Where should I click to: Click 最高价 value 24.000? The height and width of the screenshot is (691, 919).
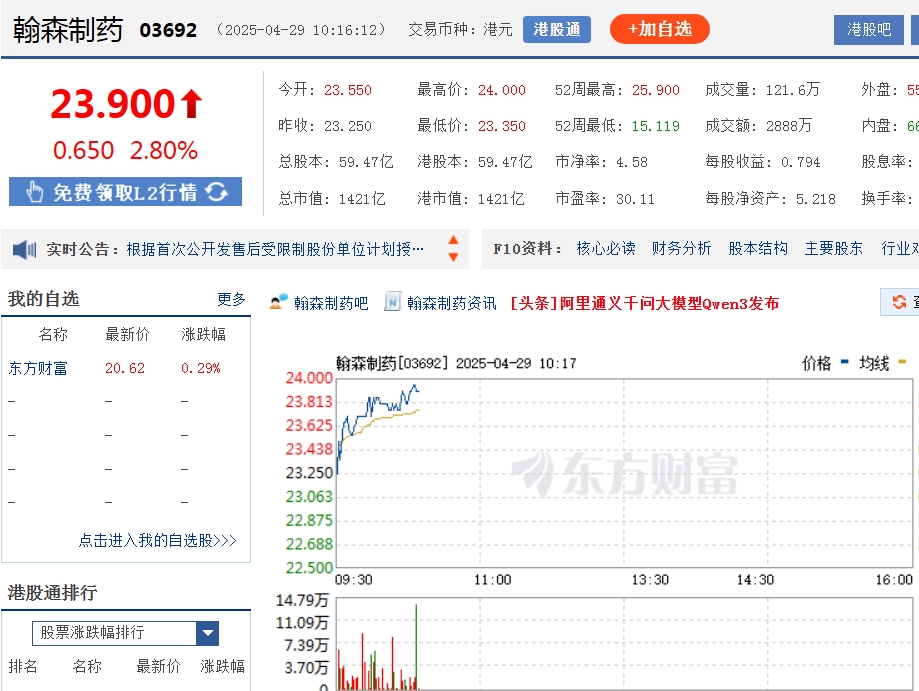pos(502,90)
